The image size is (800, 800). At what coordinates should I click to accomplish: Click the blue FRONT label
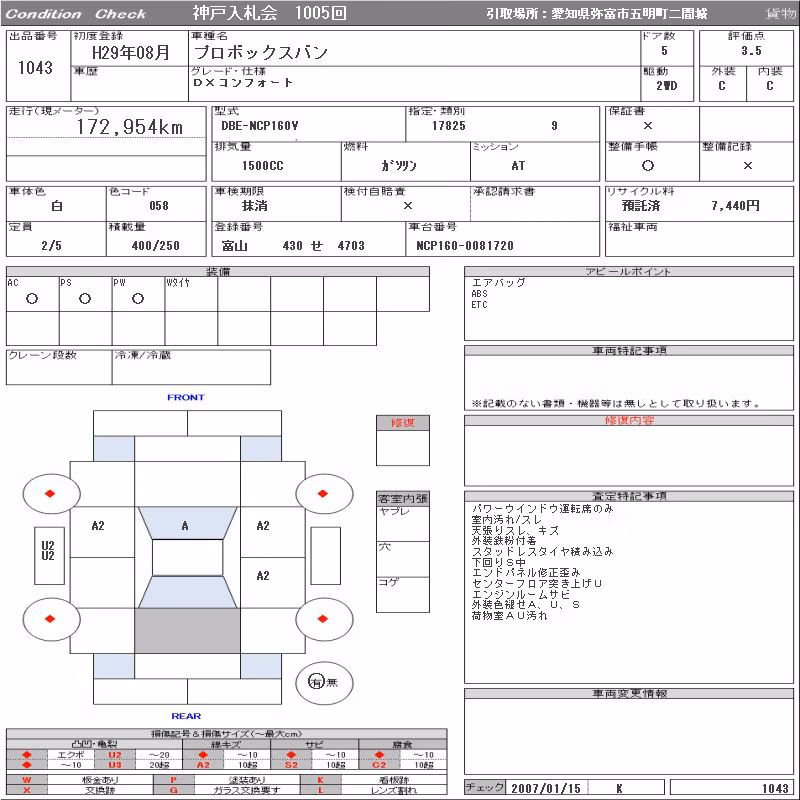click(186, 397)
